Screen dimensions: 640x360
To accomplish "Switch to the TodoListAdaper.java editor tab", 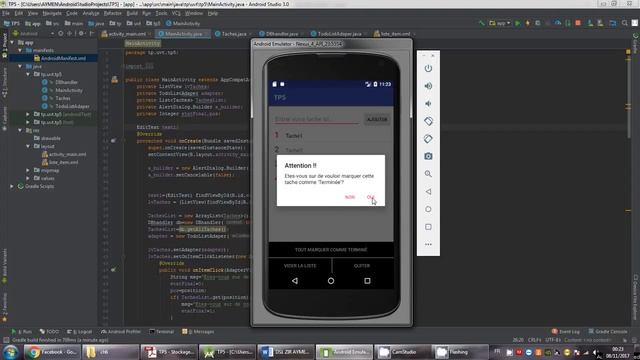I will [x=339, y=34].
